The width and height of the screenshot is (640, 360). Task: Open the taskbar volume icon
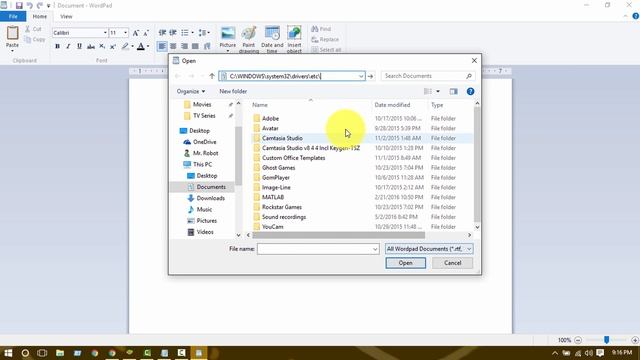(588, 353)
